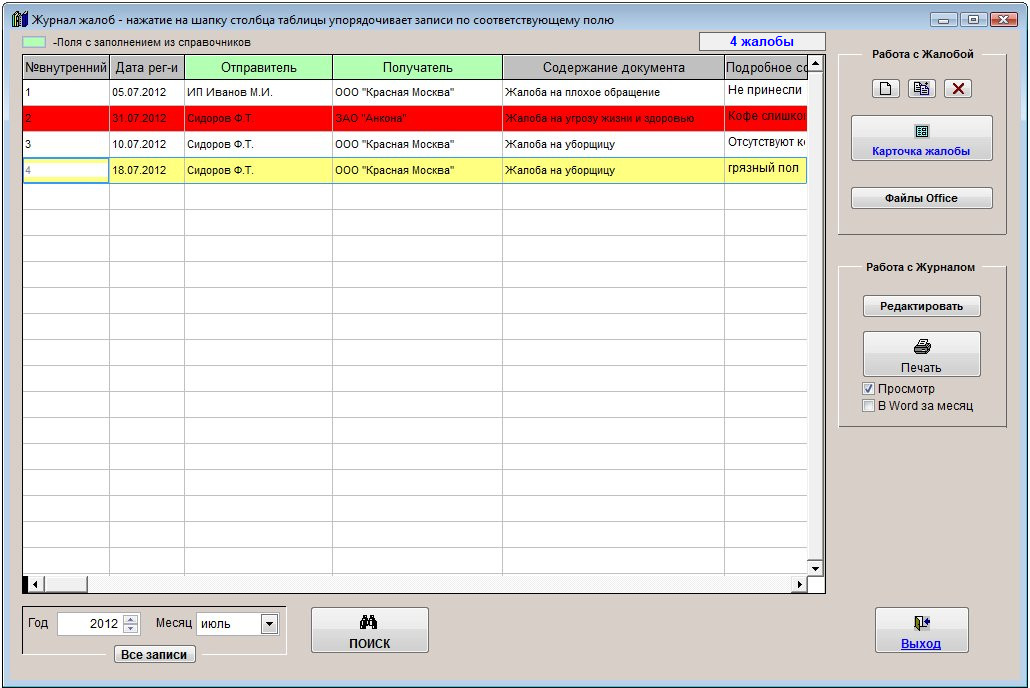Click horizontal scrollbar right arrow
This screenshot has height=688, width=1030.
point(799,584)
